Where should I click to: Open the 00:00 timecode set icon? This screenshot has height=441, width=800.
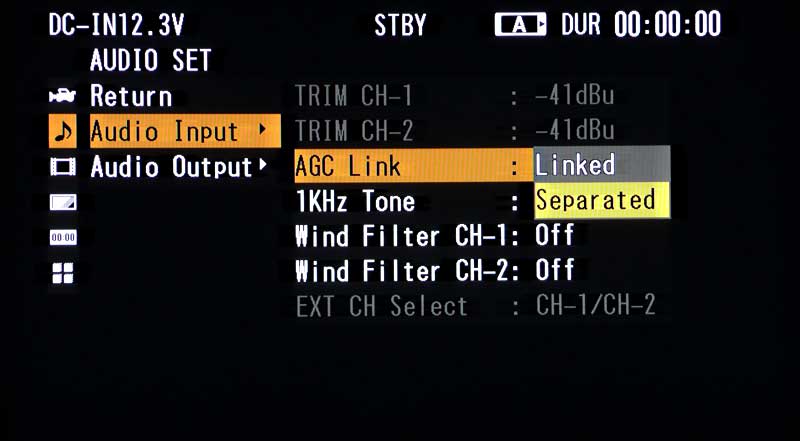(63, 237)
